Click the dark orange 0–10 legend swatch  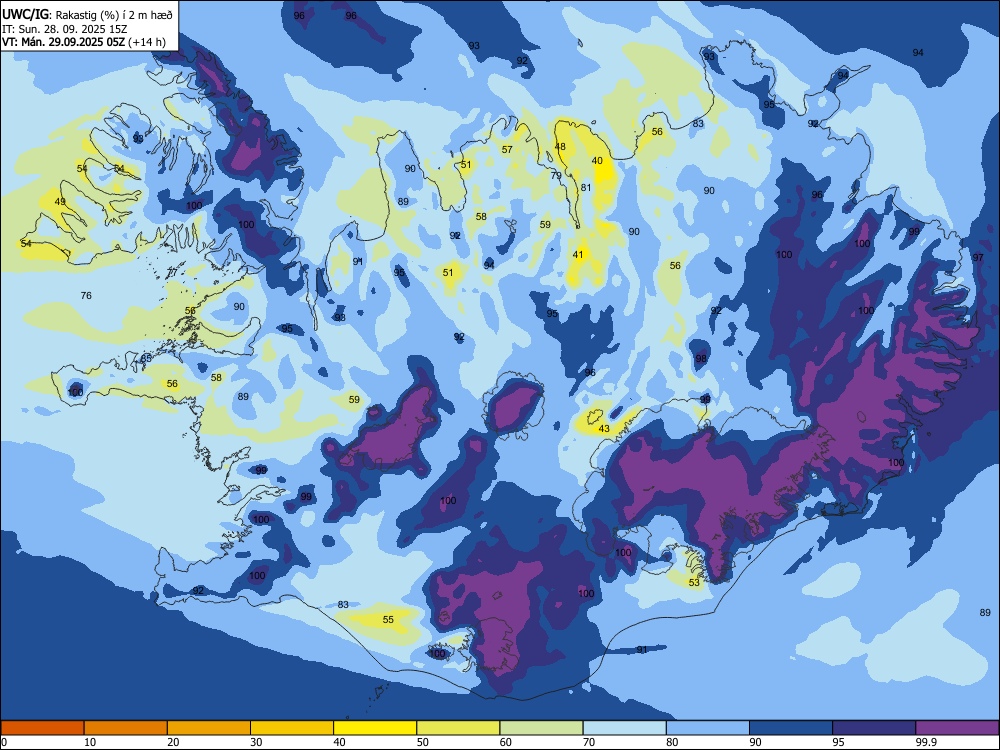coord(42,728)
